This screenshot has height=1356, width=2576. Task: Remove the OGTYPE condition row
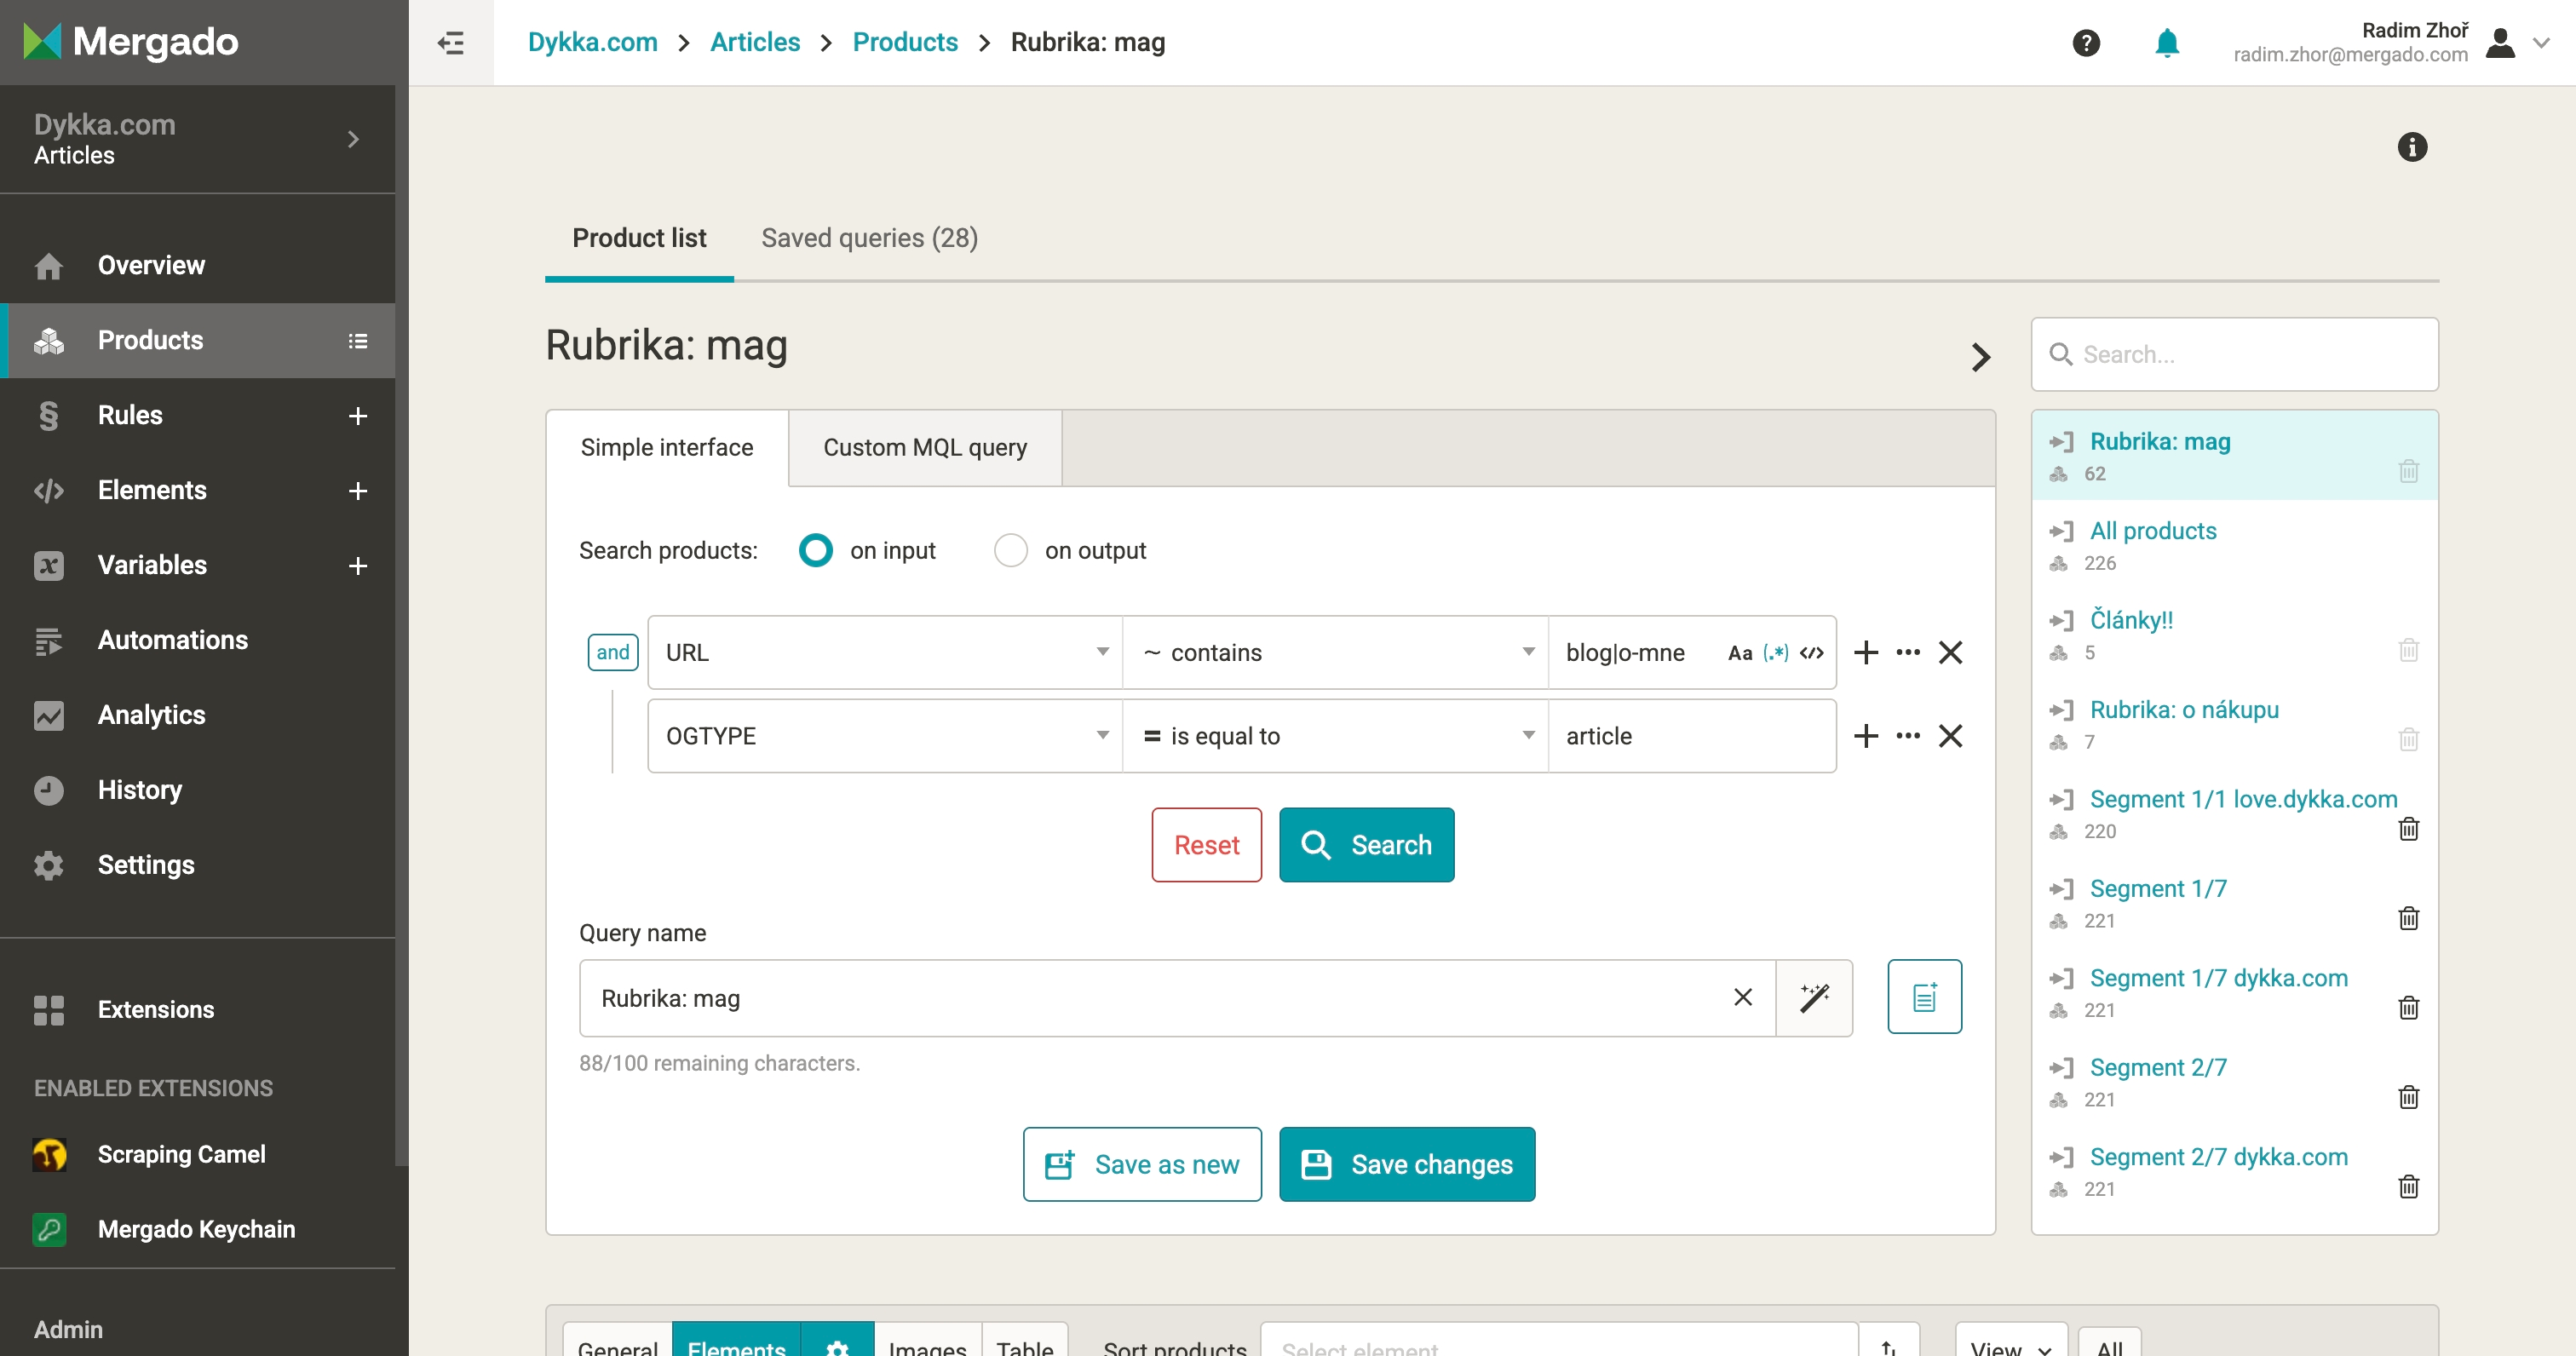click(1950, 736)
